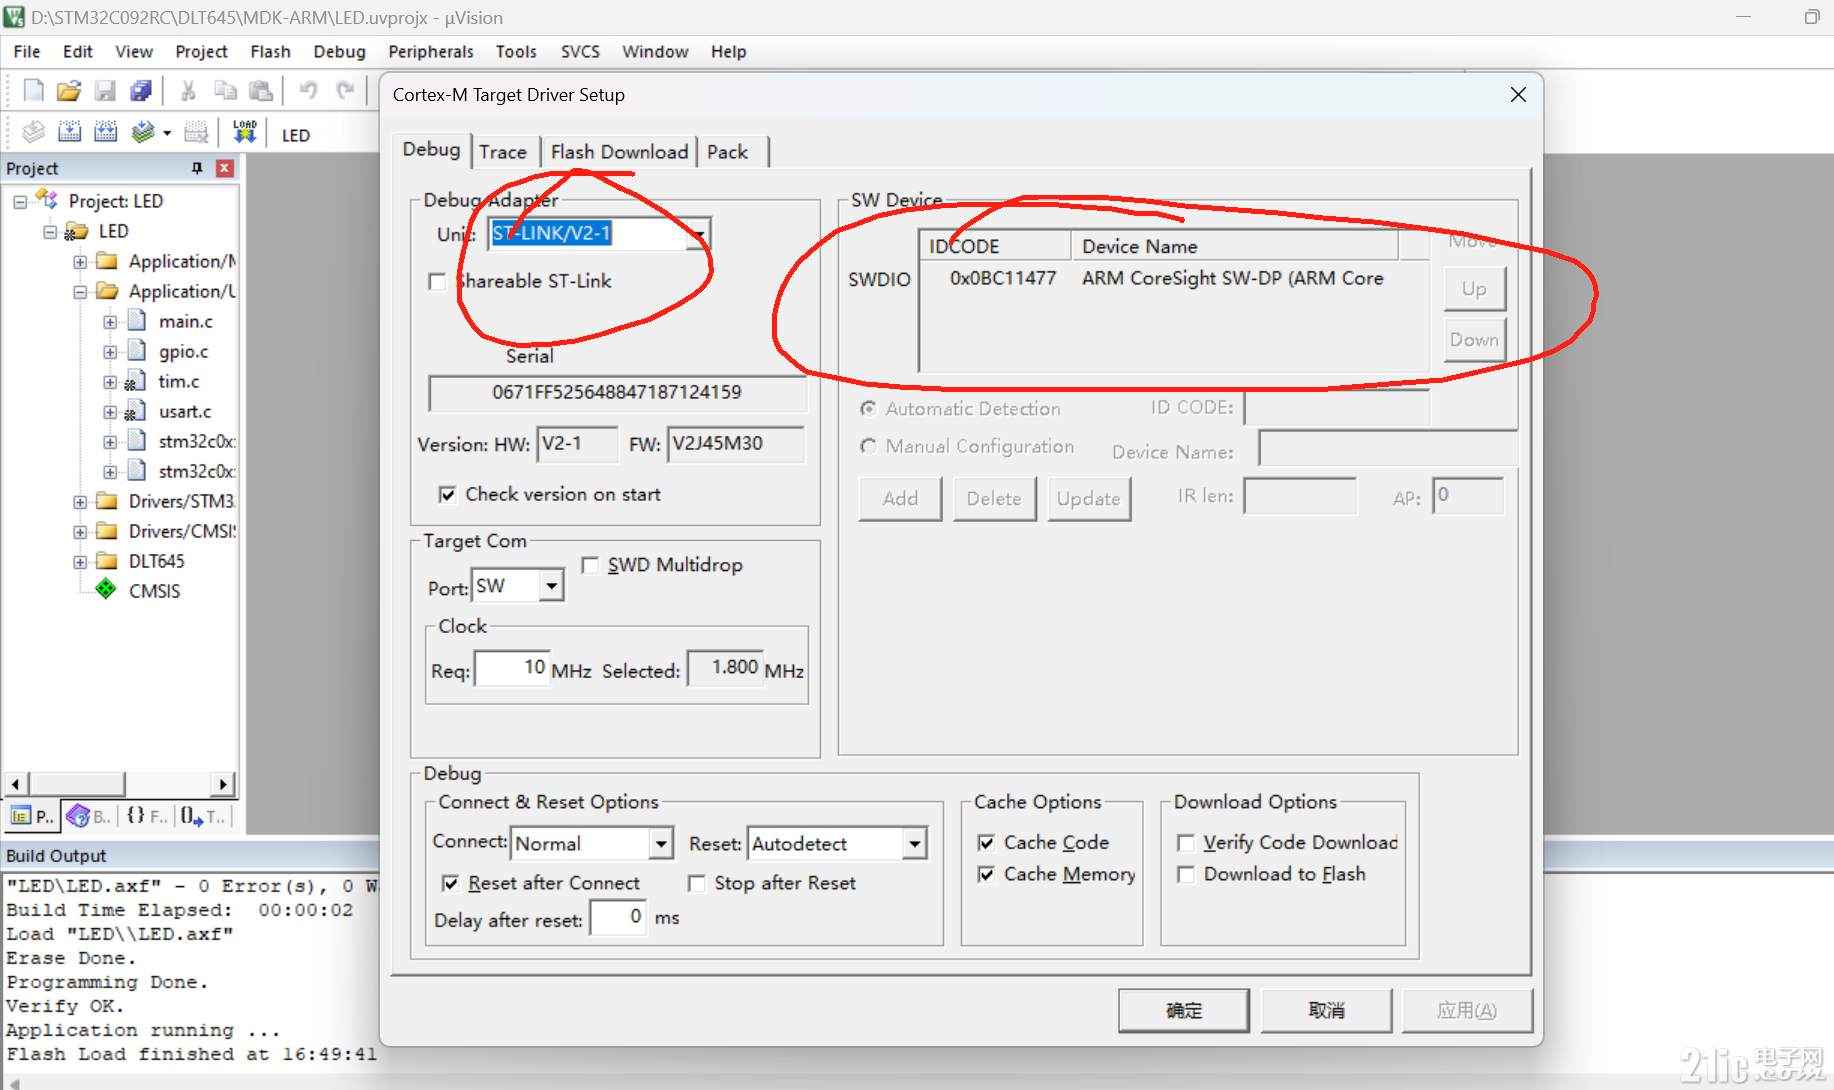Switch to Functions tab at panel bottom

(x=146, y=816)
